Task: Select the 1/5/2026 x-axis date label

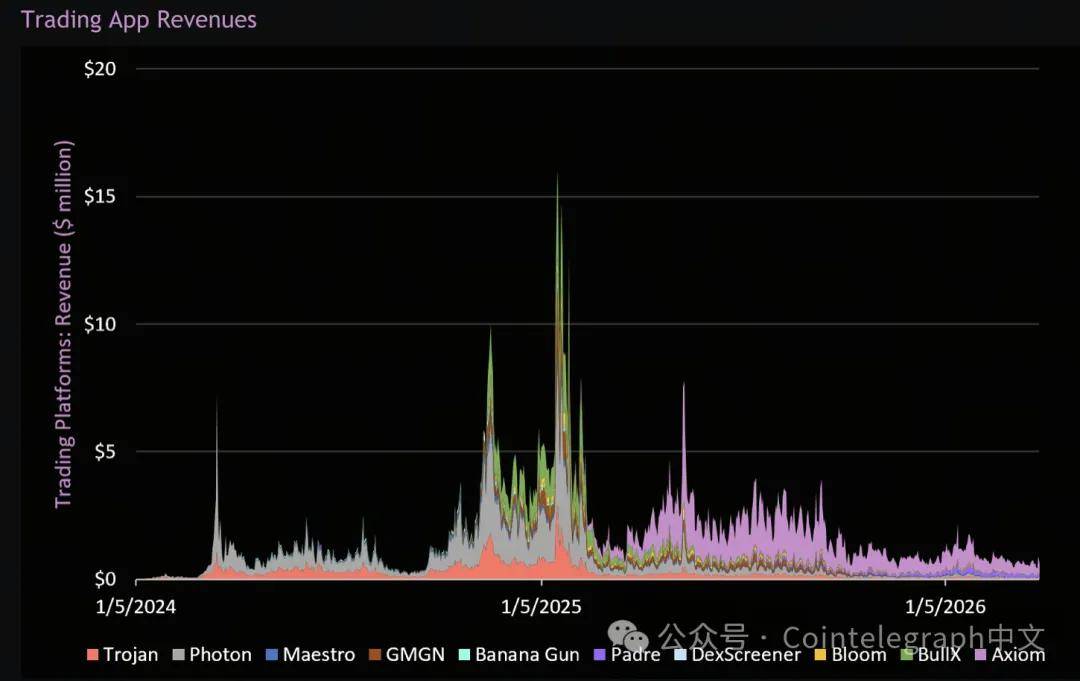Action: pyautogui.click(x=945, y=606)
